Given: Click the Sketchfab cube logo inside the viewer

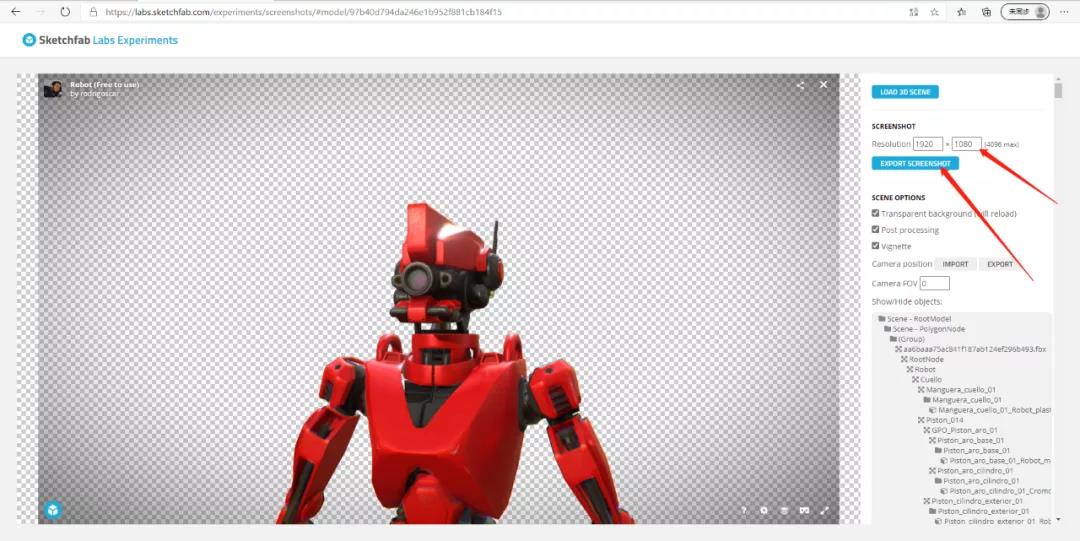Looking at the screenshot, I should tap(53, 510).
